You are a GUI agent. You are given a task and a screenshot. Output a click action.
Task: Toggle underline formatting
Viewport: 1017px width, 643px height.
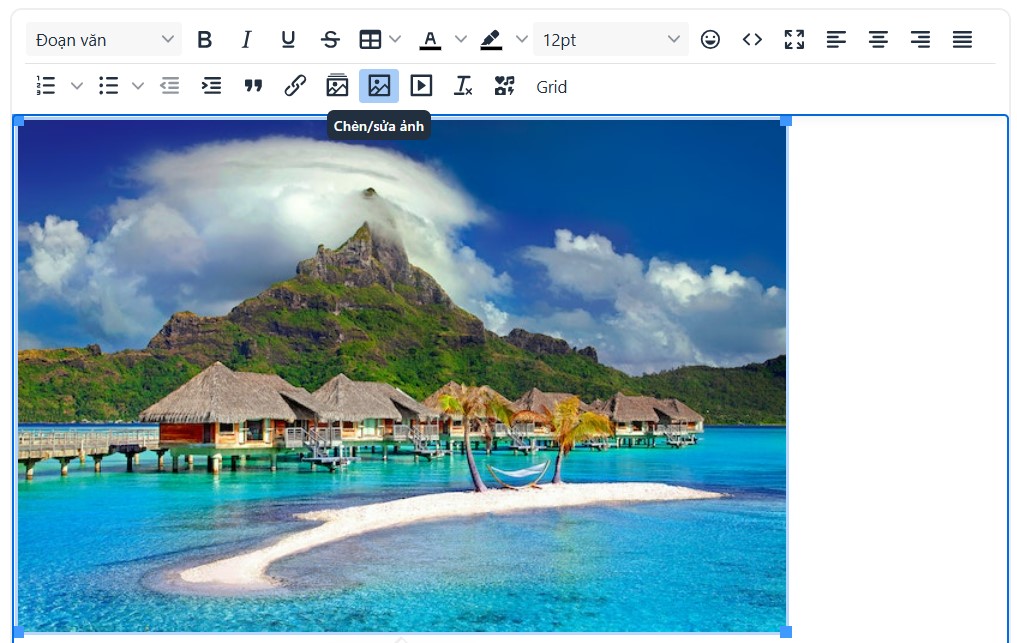click(288, 40)
